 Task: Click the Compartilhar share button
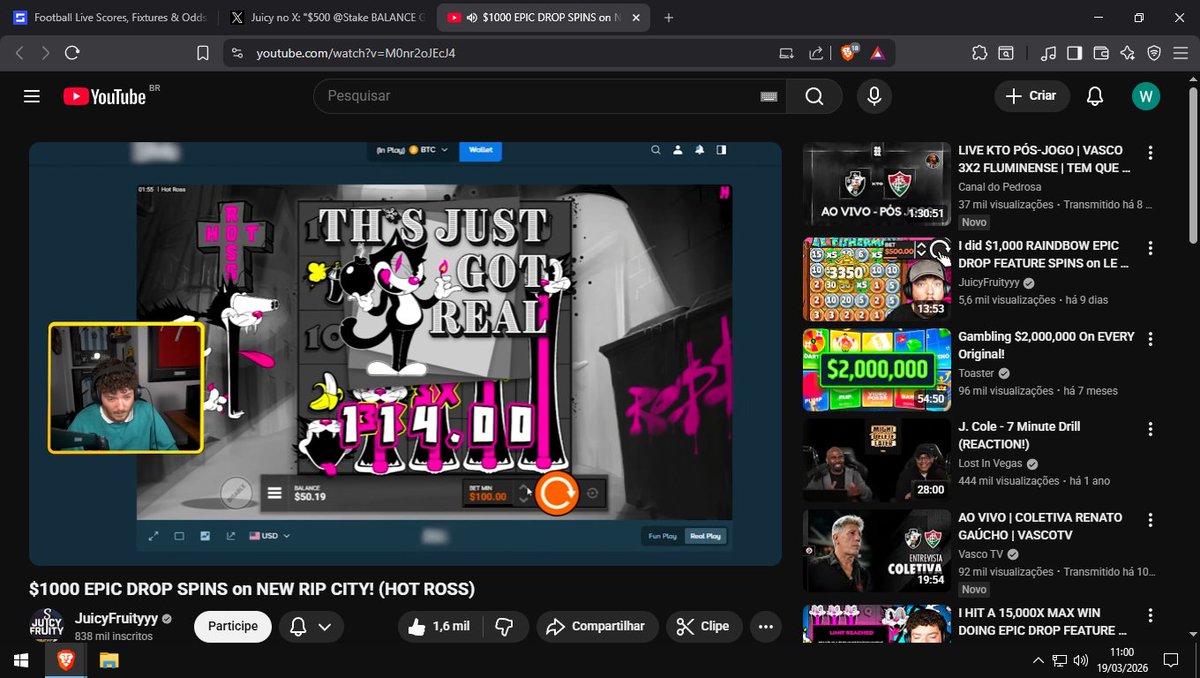click(x=597, y=626)
